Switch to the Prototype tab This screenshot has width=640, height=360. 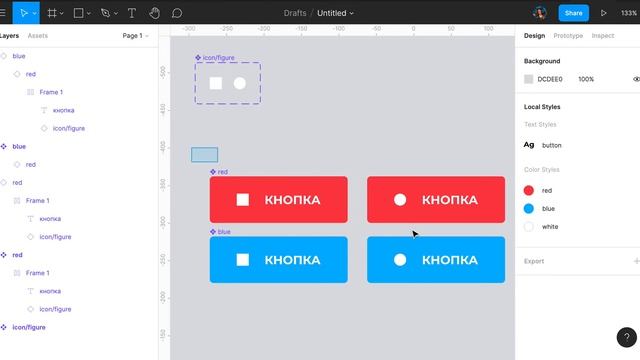(x=568, y=36)
